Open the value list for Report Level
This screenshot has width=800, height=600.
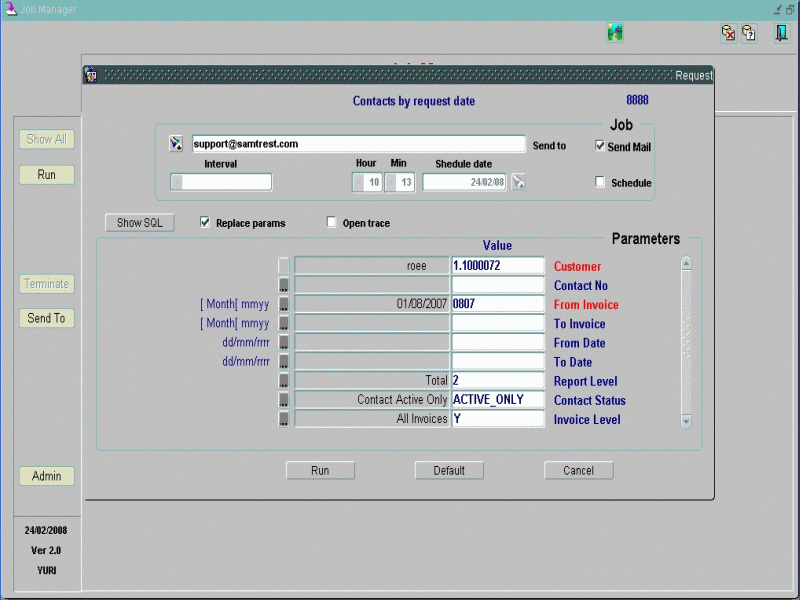284,381
